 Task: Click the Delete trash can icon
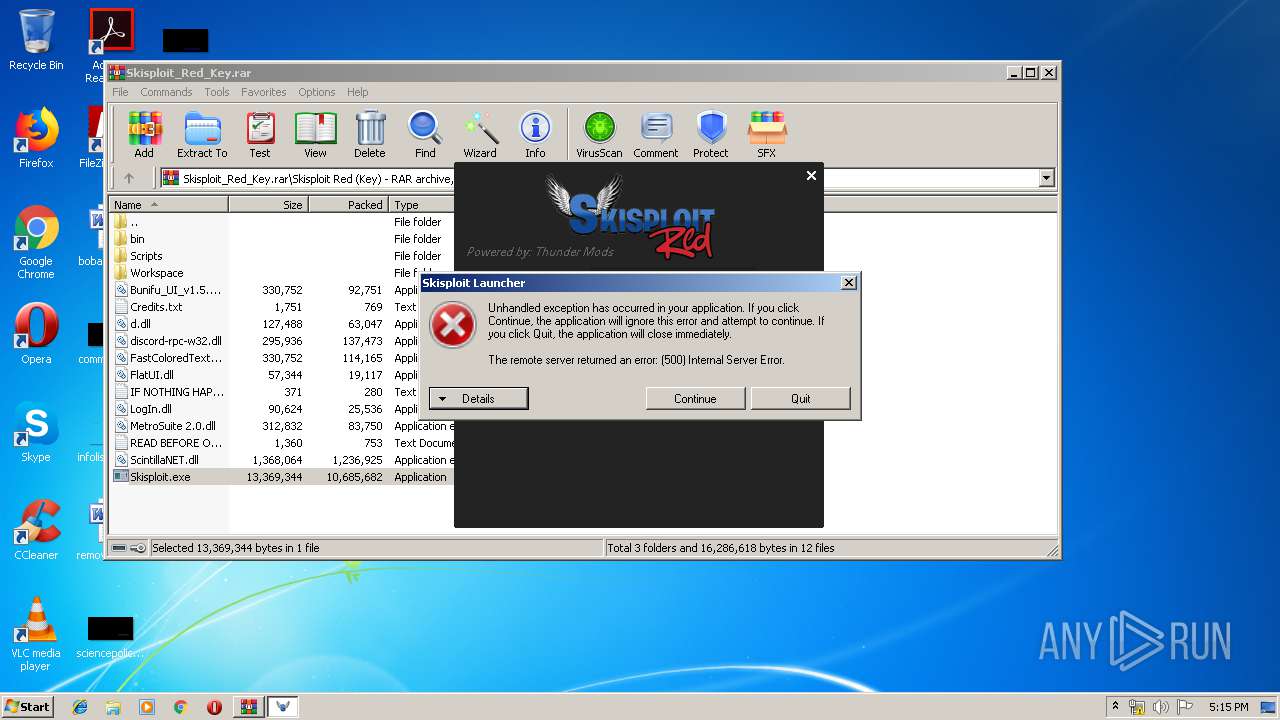[369, 135]
